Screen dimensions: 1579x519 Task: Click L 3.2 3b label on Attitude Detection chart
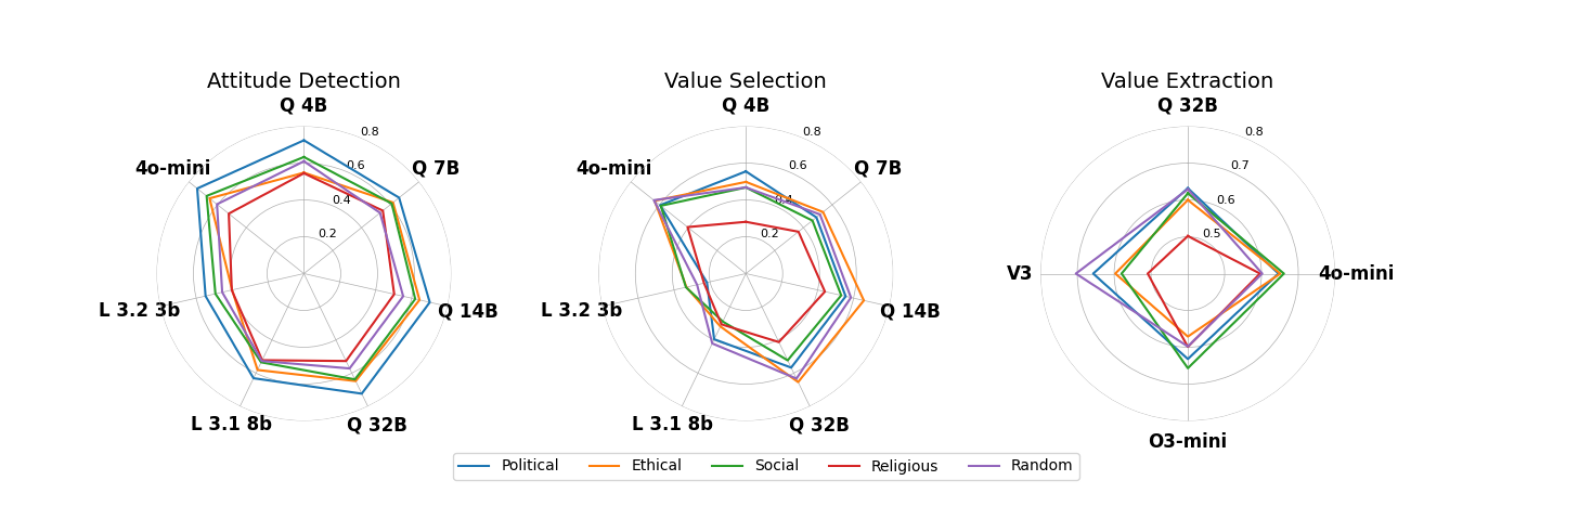pos(139,310)
